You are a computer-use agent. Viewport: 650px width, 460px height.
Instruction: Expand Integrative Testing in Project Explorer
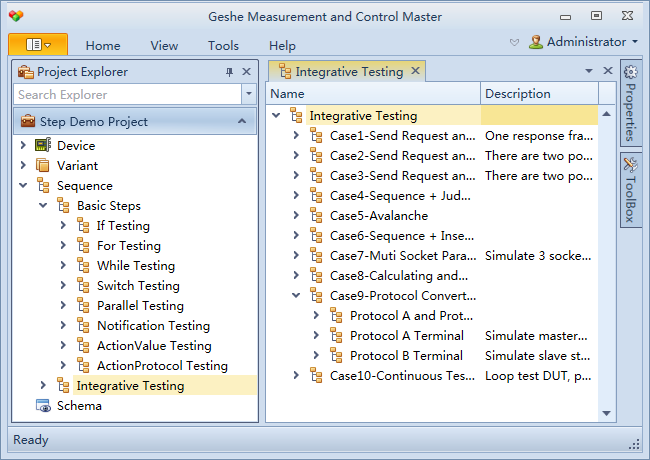coord(43,385)
